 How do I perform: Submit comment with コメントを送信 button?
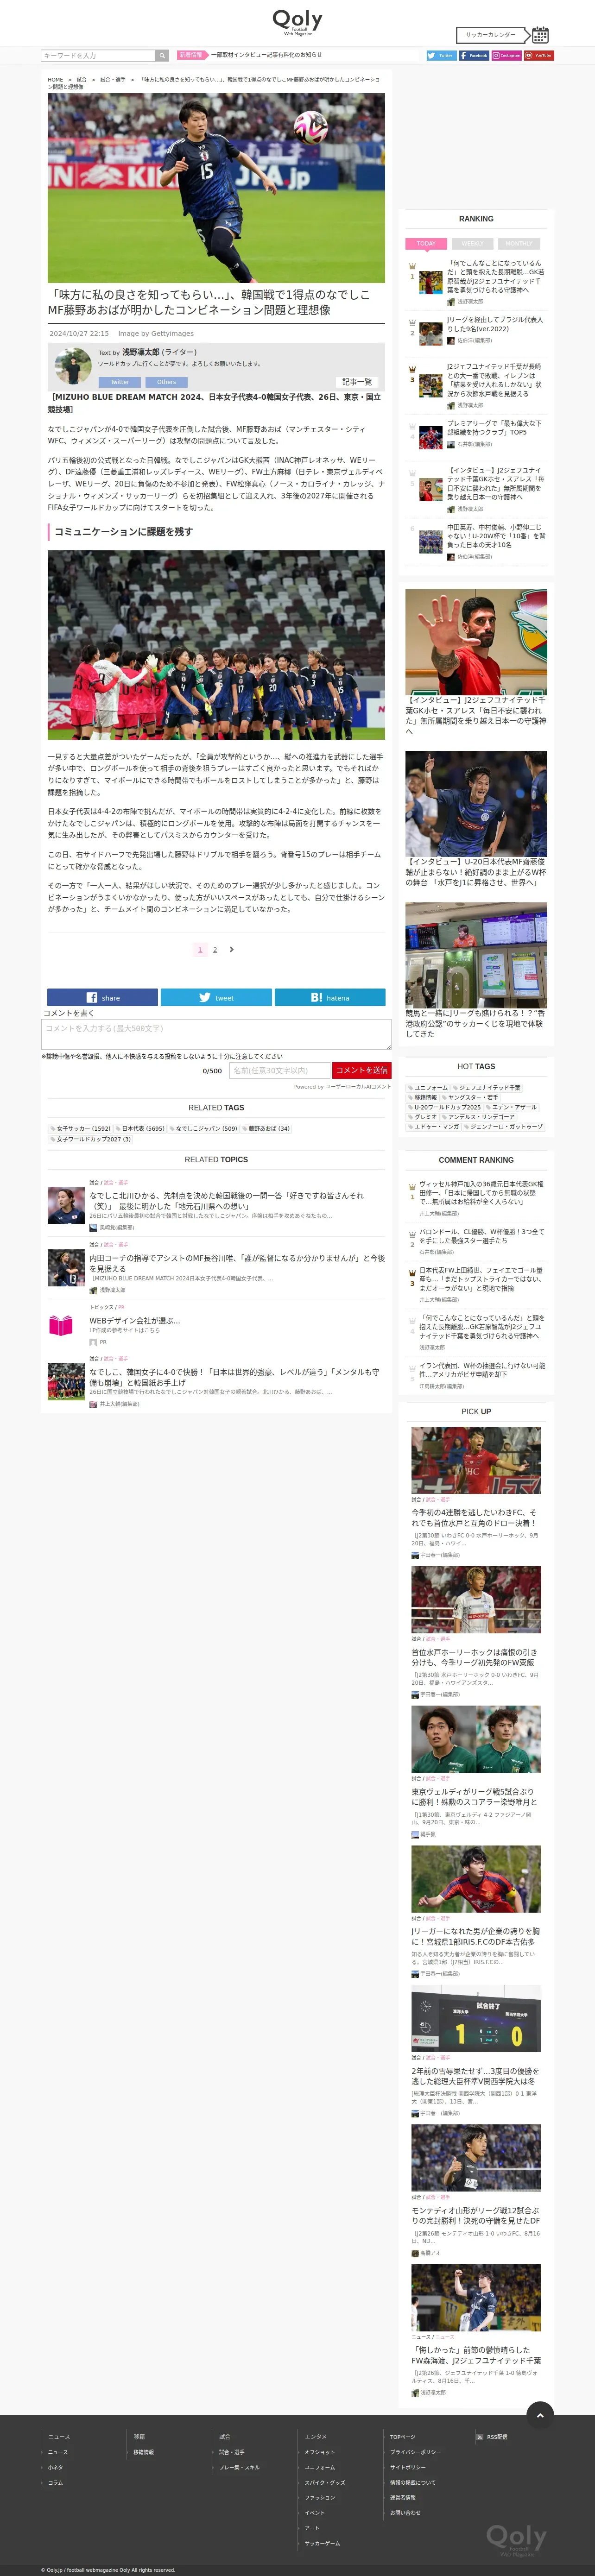[x=362, y=1070]
